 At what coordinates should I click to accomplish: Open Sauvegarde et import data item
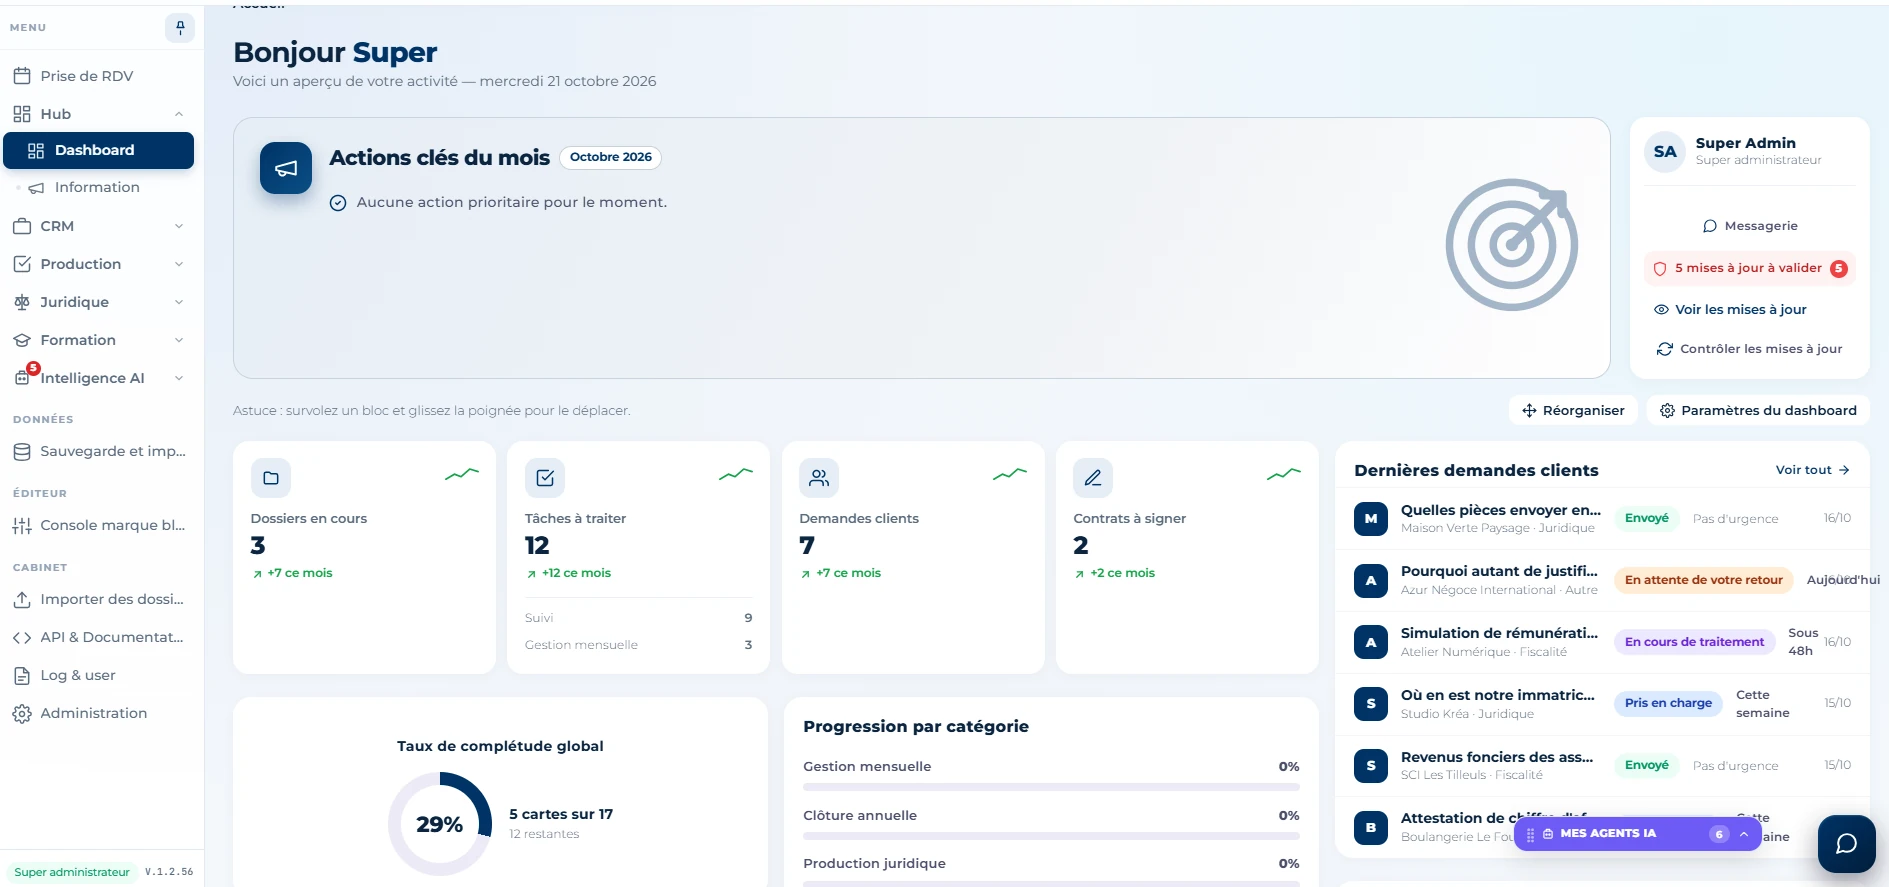(98, 451)
